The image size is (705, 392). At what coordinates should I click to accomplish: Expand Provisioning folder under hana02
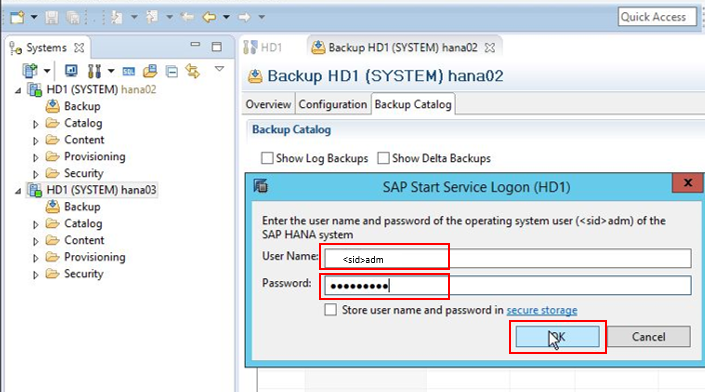pyautogui.click(x=36, y=157)
